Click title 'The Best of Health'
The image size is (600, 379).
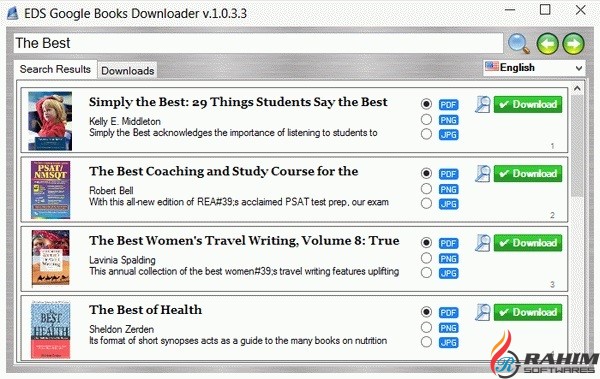click(145, 310)
